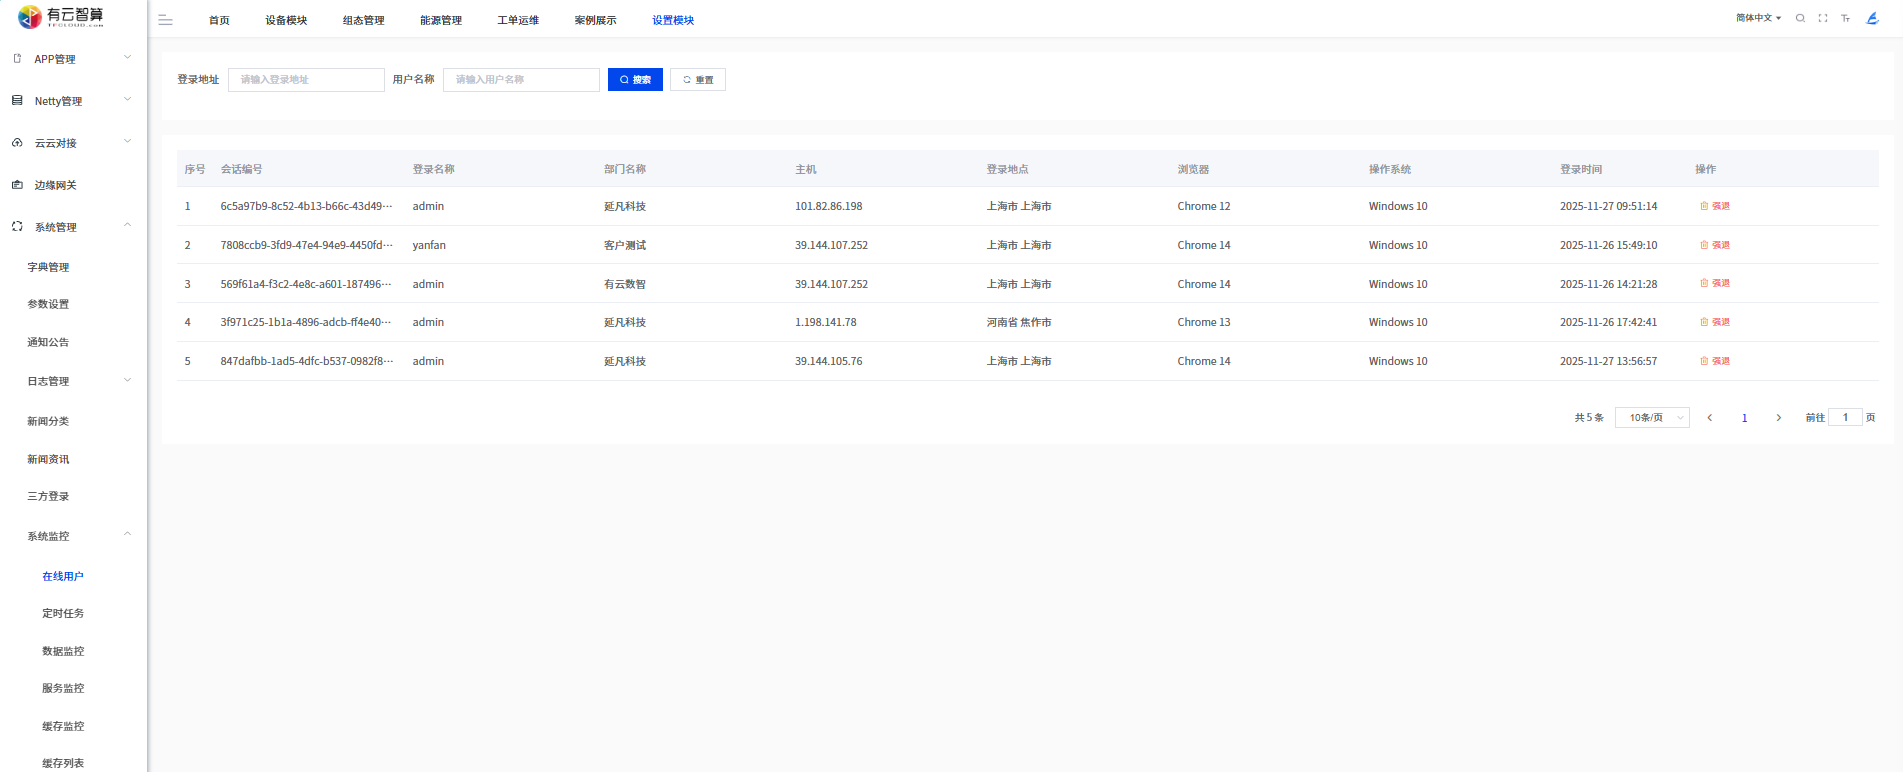This screenshot has height=772, width=1903.
Task: Click the blue user avatar icon
Action: click(x=1872, y=18)
